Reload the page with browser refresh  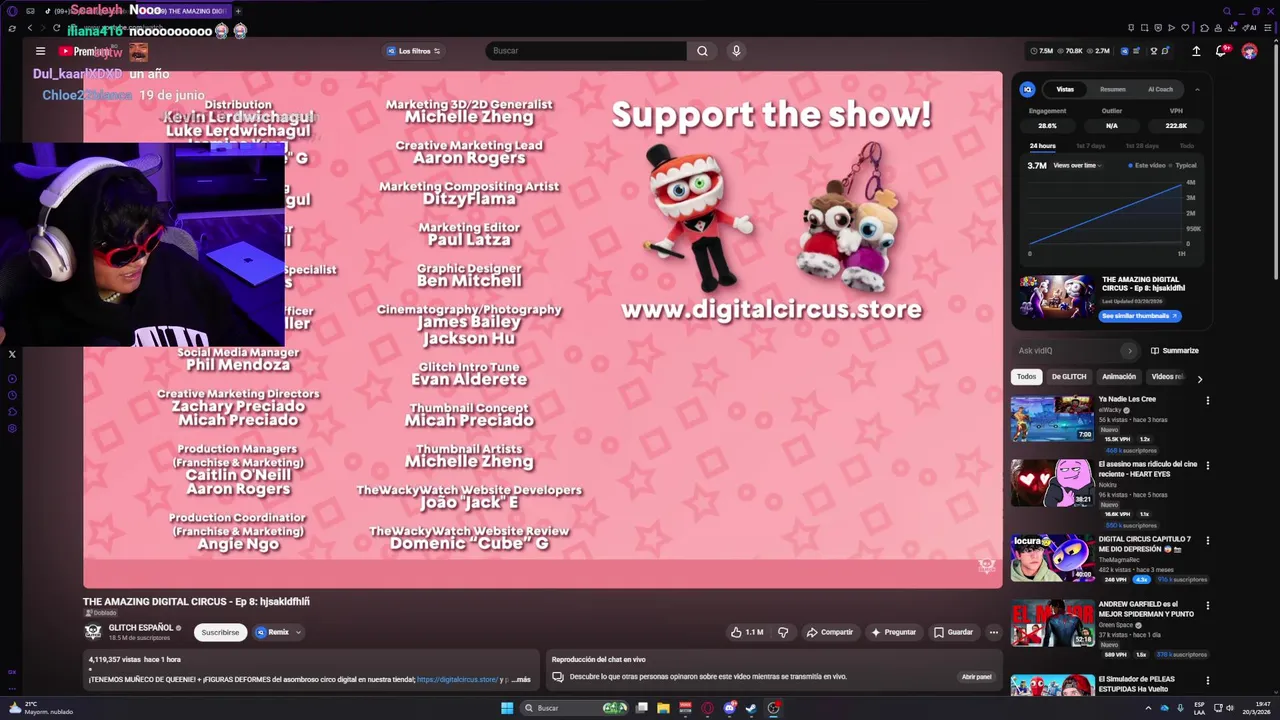click(x=56, y=28)
